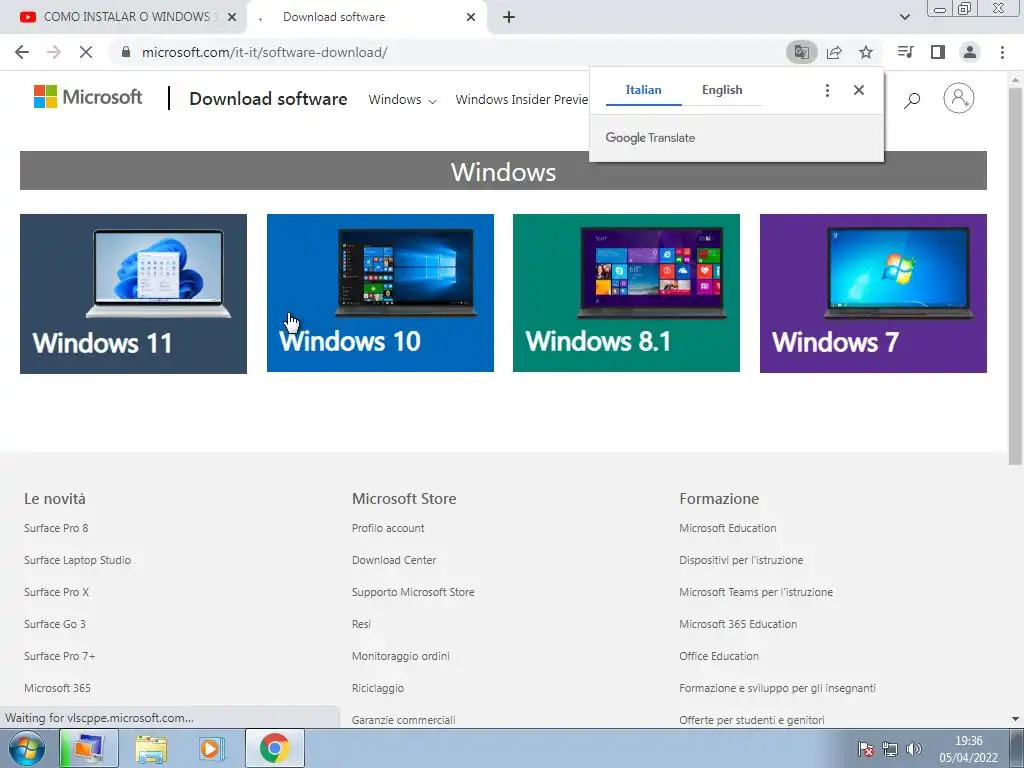Open Dispositivi per l'istruzione link

coord(741,560)
